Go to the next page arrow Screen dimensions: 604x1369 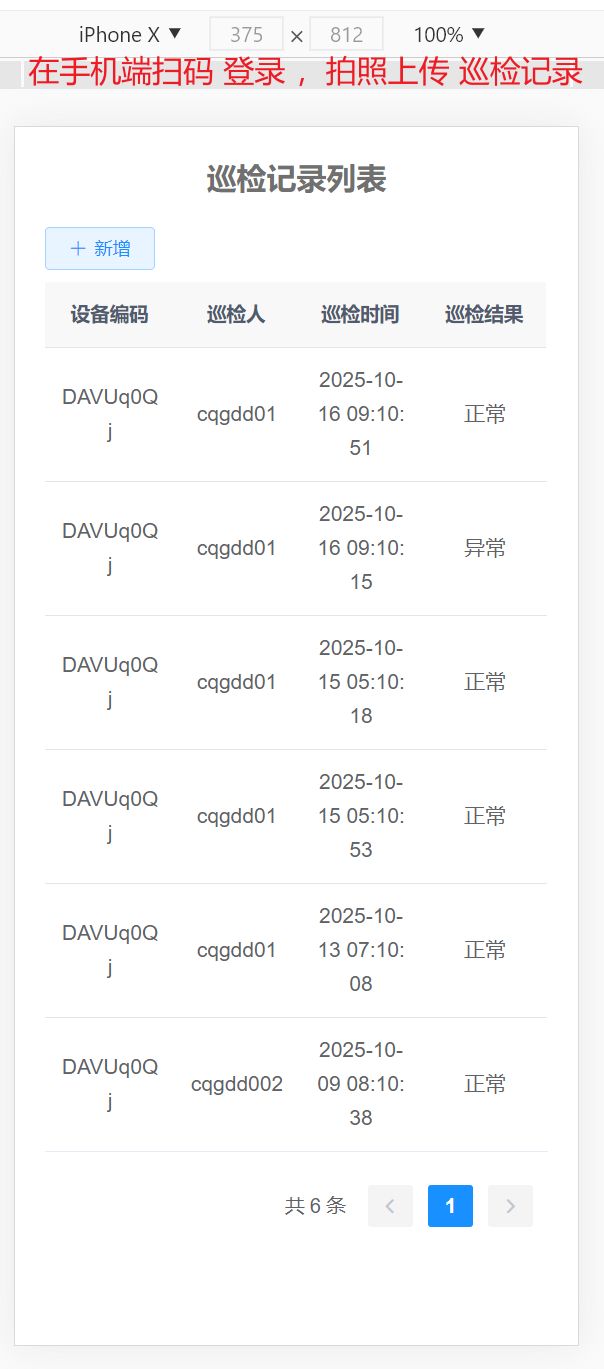(510, 1206)
